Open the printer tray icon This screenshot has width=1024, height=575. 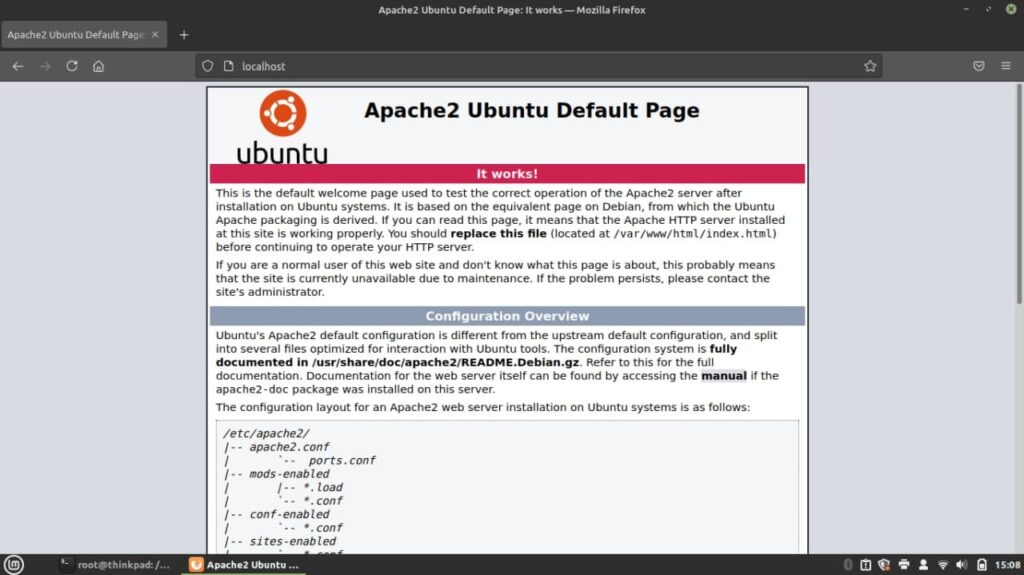click(904, 565)
